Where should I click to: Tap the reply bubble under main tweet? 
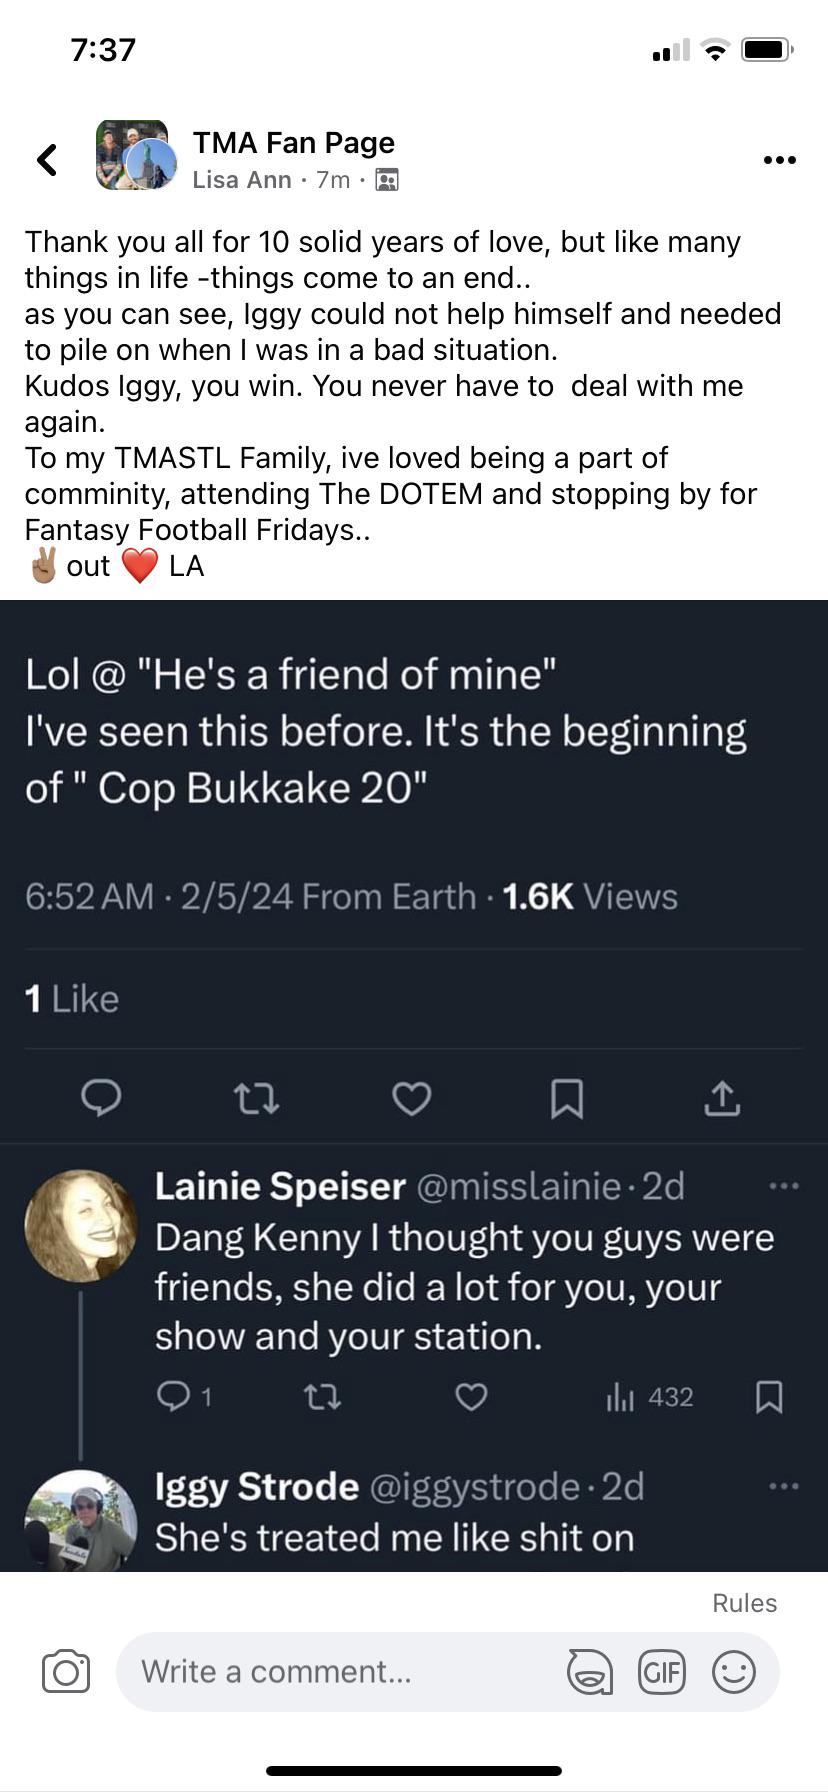101,1098
